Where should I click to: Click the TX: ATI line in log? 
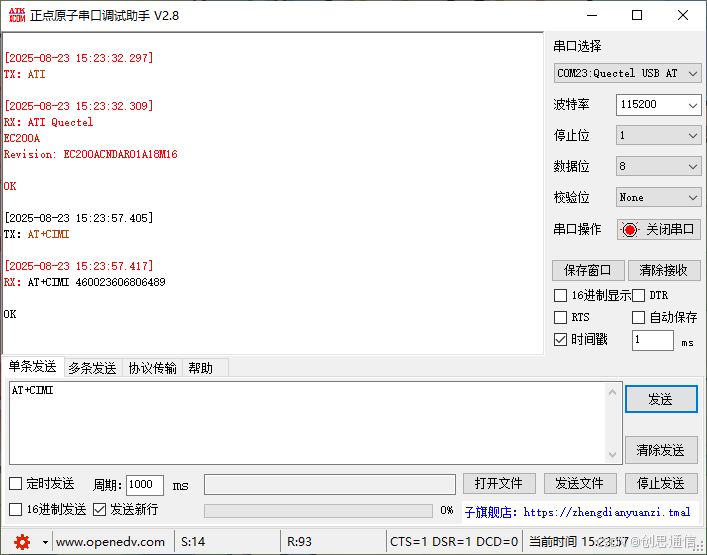(24, 74)
